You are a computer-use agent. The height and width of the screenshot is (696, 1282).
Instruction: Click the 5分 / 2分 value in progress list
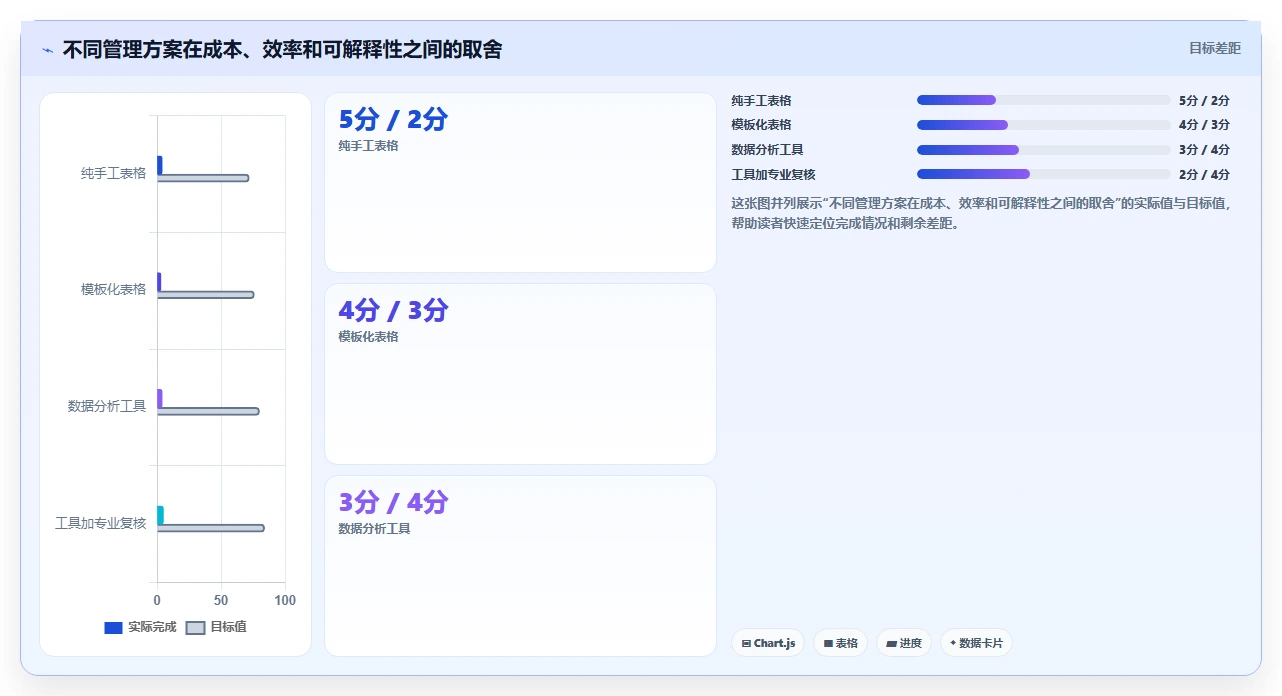click(1204, 101)
